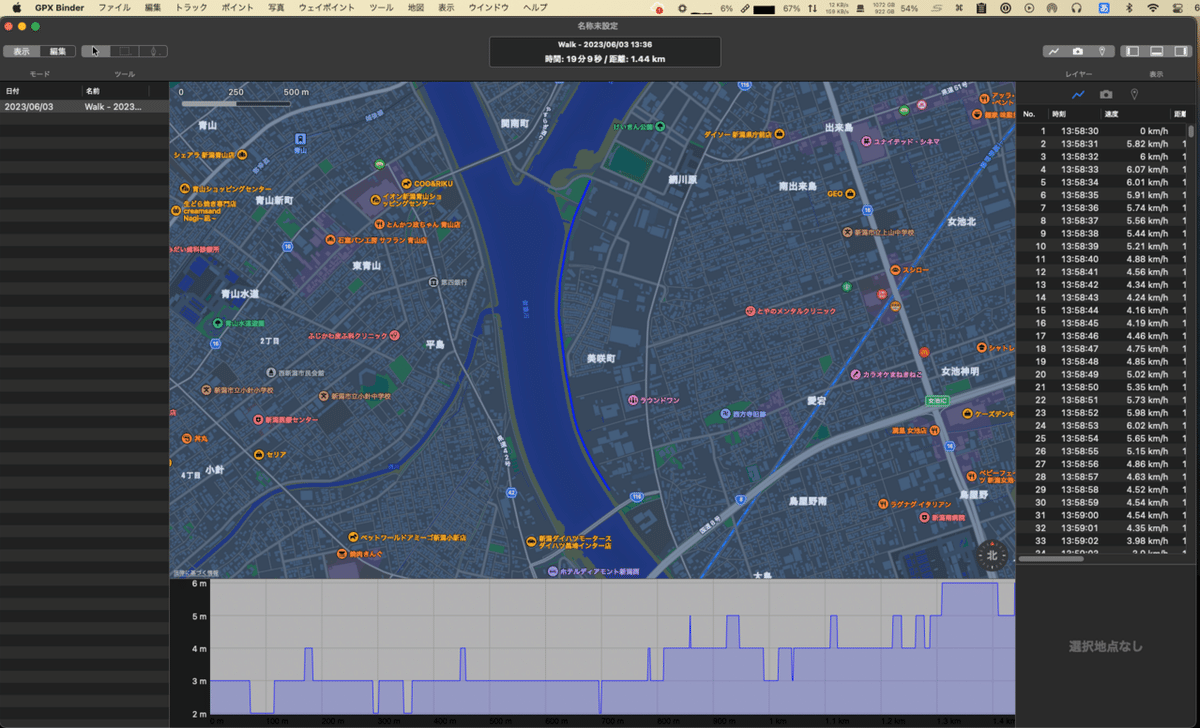Click the north compass on the map
This screenshot has height=728, width=1200.
coord(991,555)
